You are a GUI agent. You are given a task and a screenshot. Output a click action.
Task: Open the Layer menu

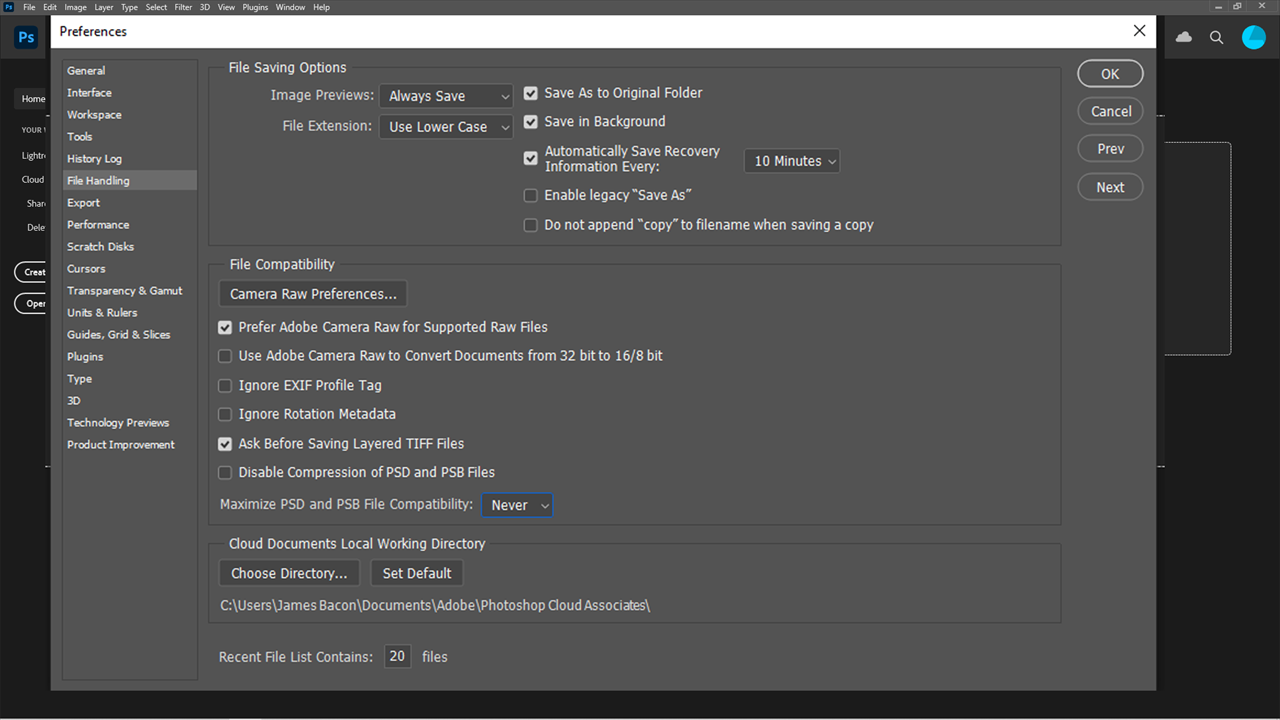[x=104, y=7]
